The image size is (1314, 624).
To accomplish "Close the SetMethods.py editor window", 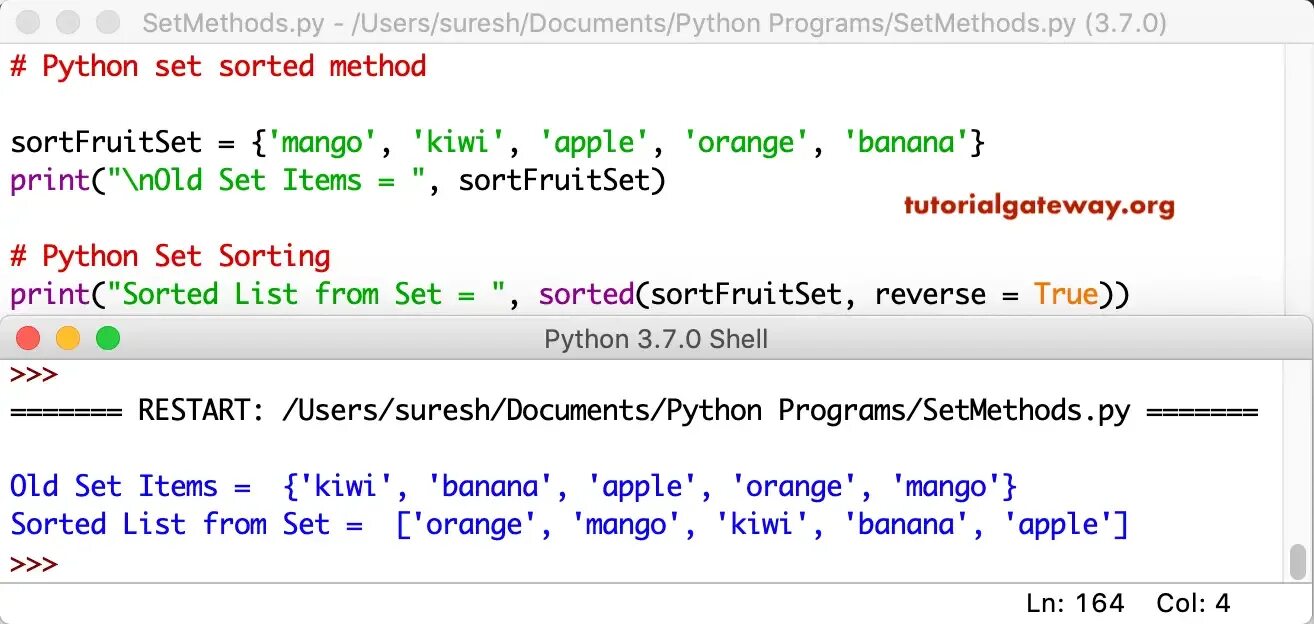I will coord(28,22).
